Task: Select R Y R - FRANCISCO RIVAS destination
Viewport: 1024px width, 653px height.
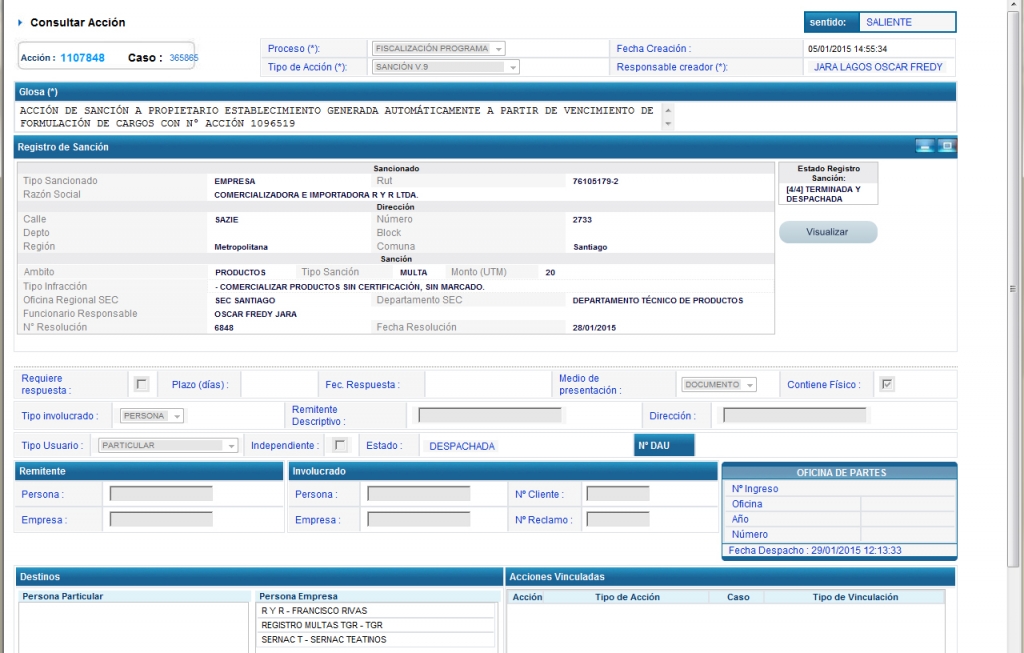Action: pyautogui.click(x=375, y=610)
